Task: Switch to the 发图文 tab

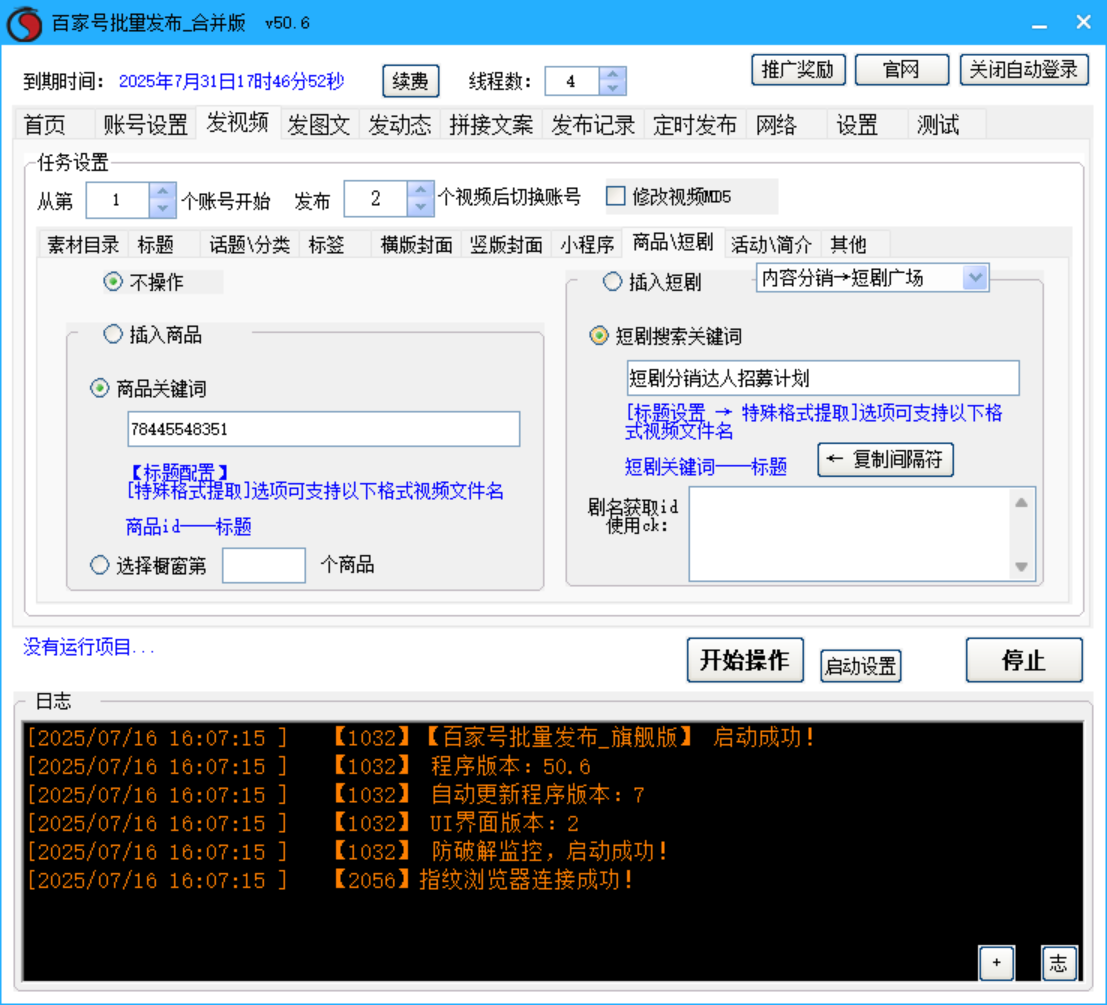Action: click(x=318, y=125)
